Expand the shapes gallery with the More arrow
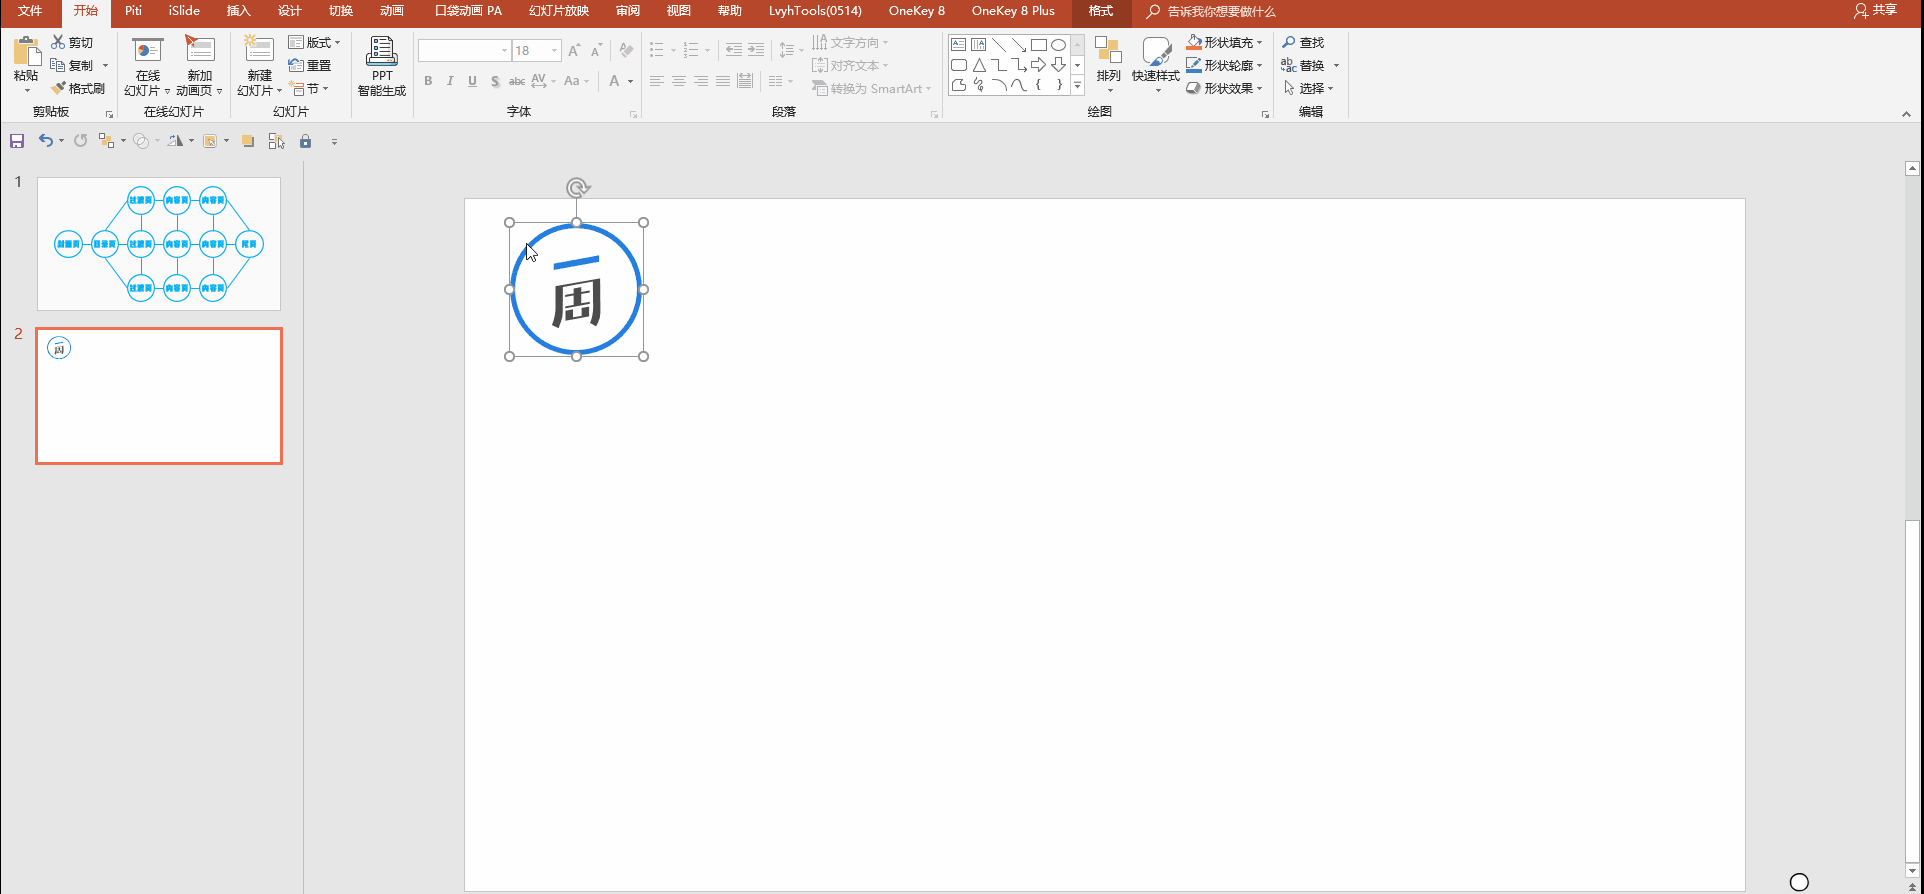The width and height of the screenshot is (1924, 894). point(1078,86)
